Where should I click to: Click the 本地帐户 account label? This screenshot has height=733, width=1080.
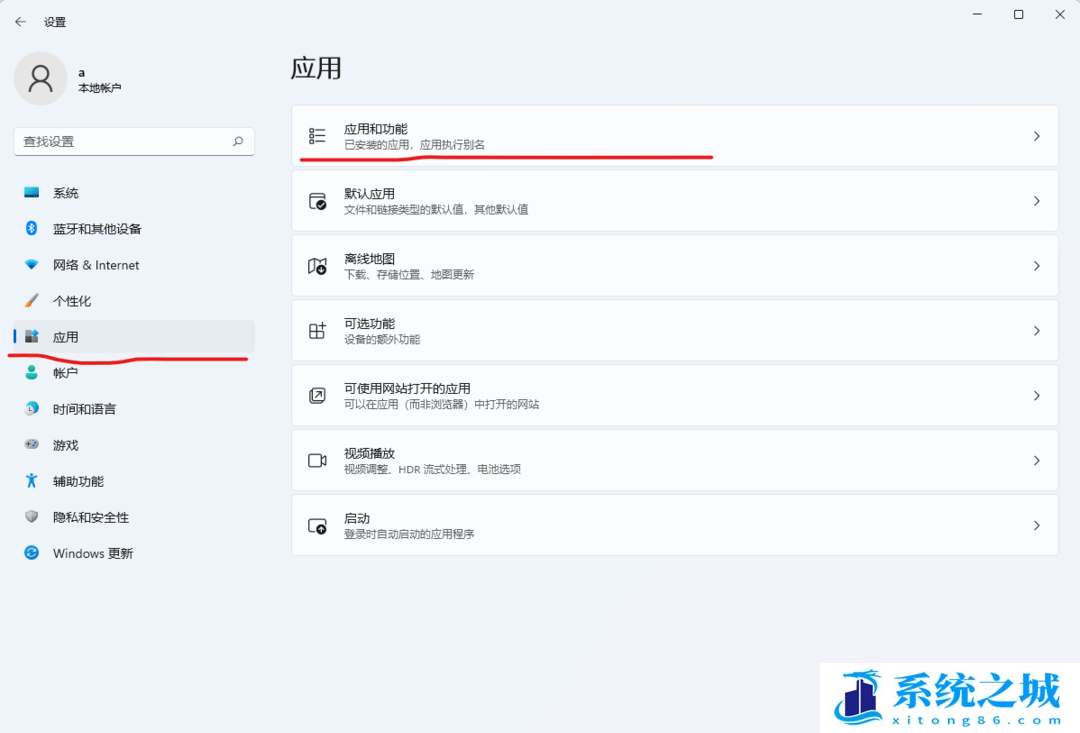[x=100, y=88]
